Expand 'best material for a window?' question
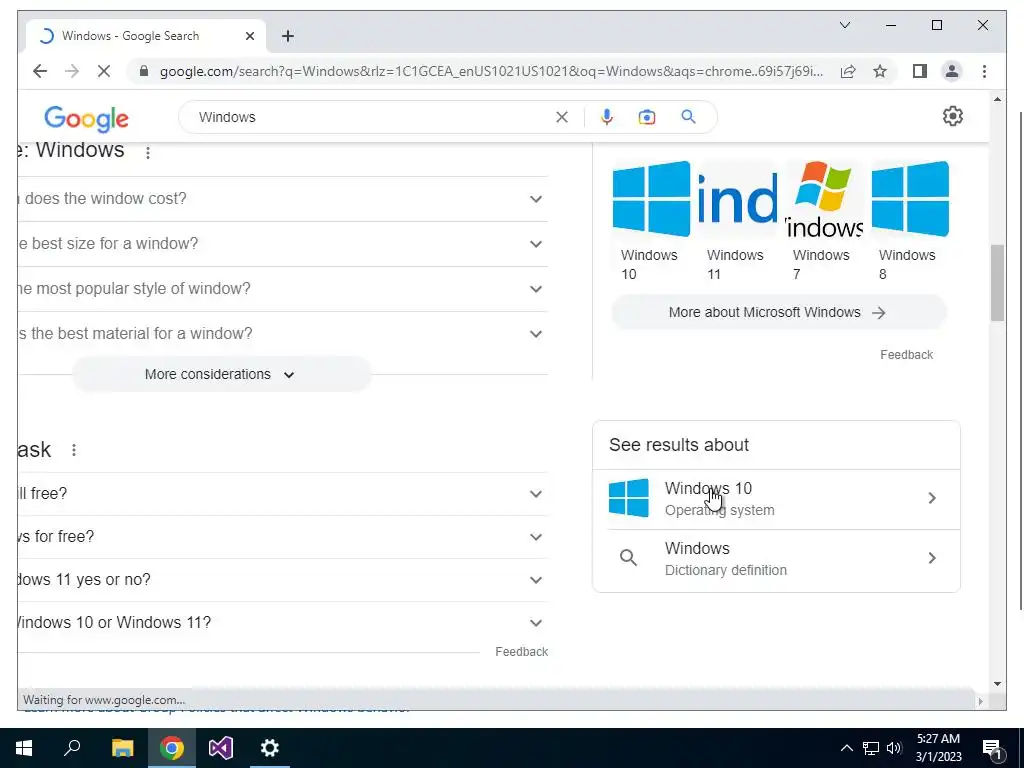Screen dimensions: 1024x768 (283, 334)
